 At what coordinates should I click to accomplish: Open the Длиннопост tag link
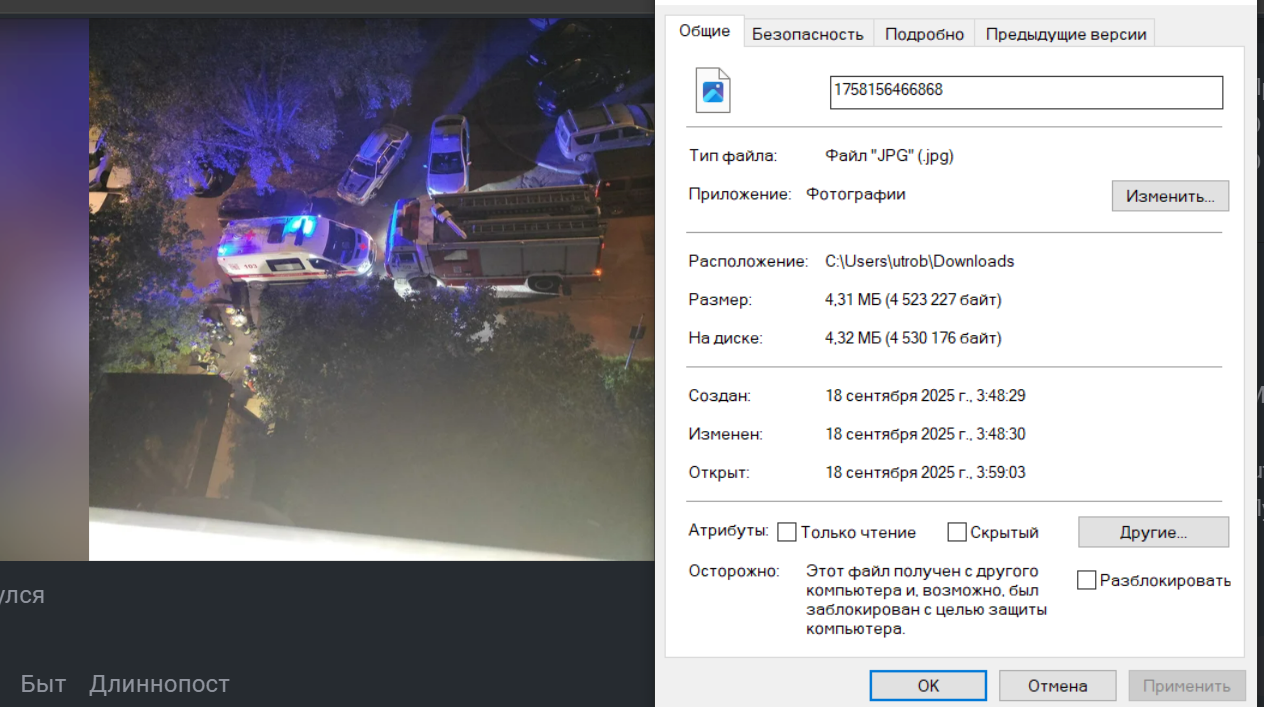[x=159, y=684]
